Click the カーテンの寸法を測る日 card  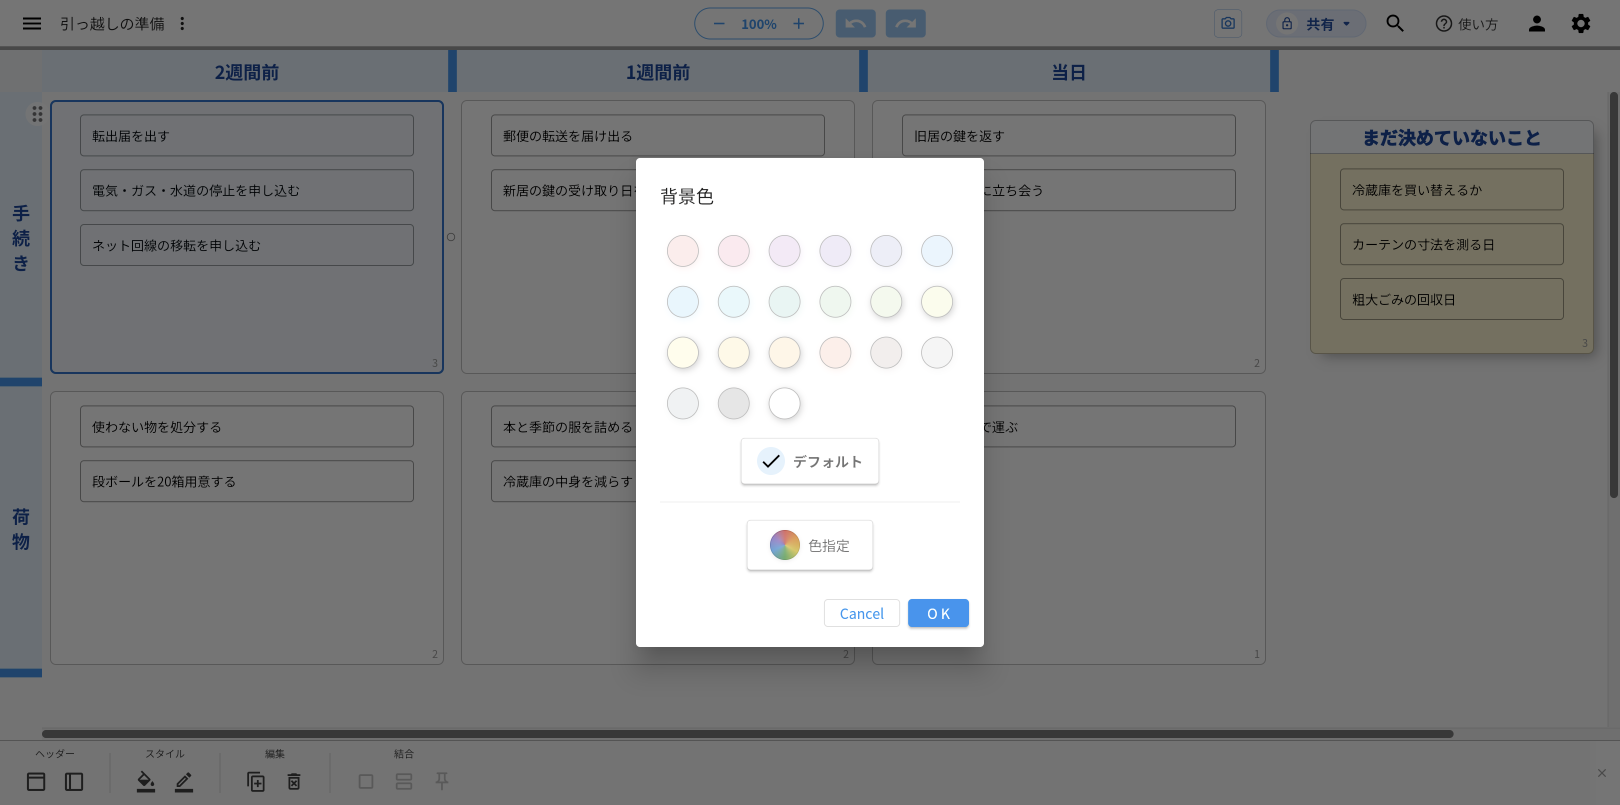(1452, 244)
